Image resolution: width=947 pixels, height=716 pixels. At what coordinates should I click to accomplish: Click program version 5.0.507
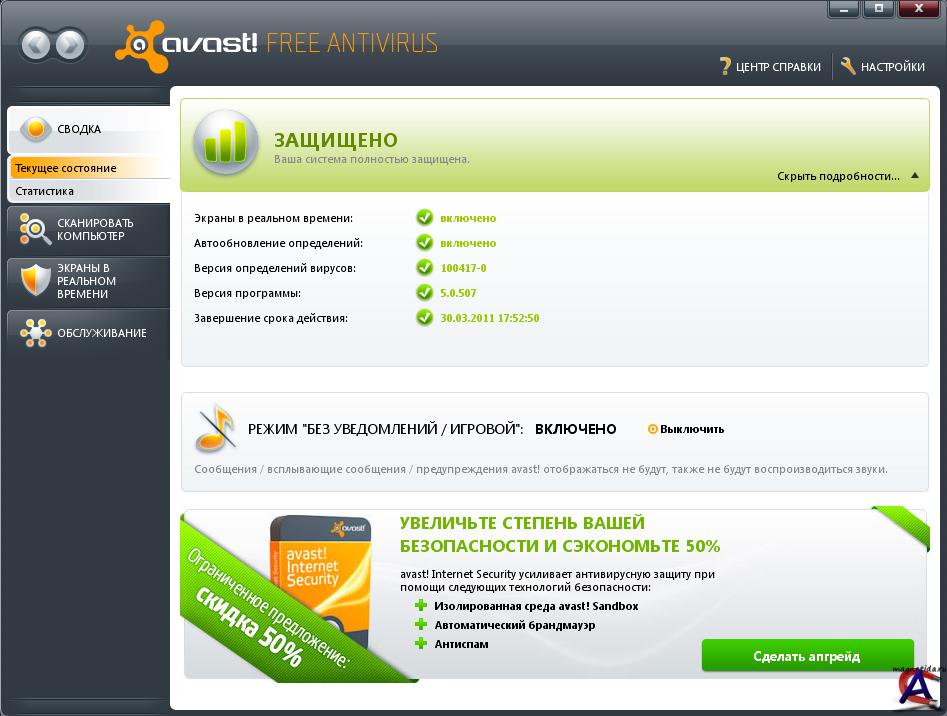(458, 293)
